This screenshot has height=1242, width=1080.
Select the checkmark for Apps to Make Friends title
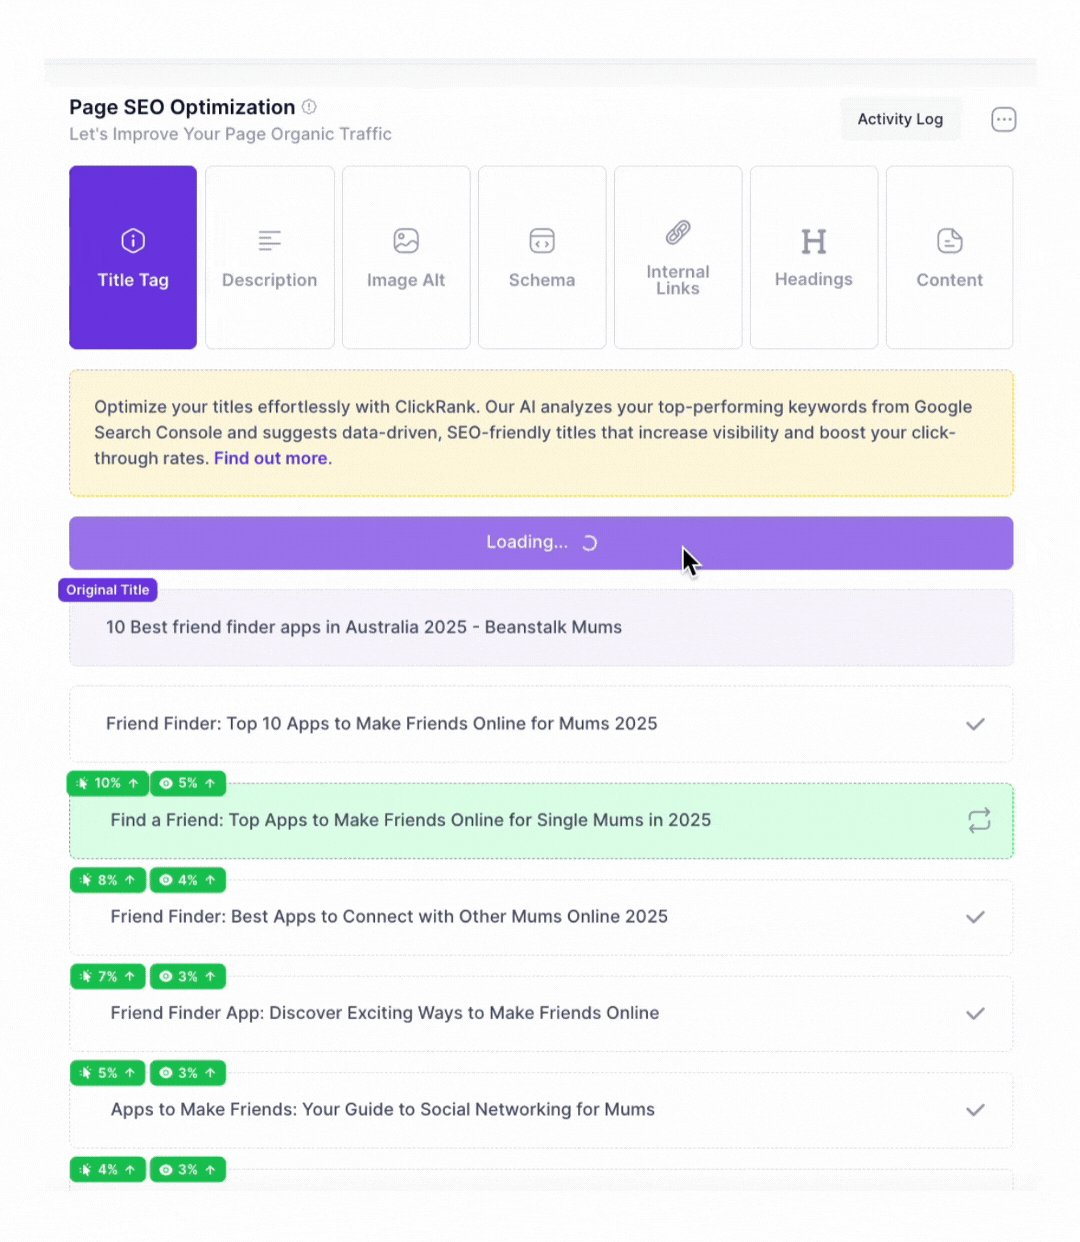(975, 1110)
